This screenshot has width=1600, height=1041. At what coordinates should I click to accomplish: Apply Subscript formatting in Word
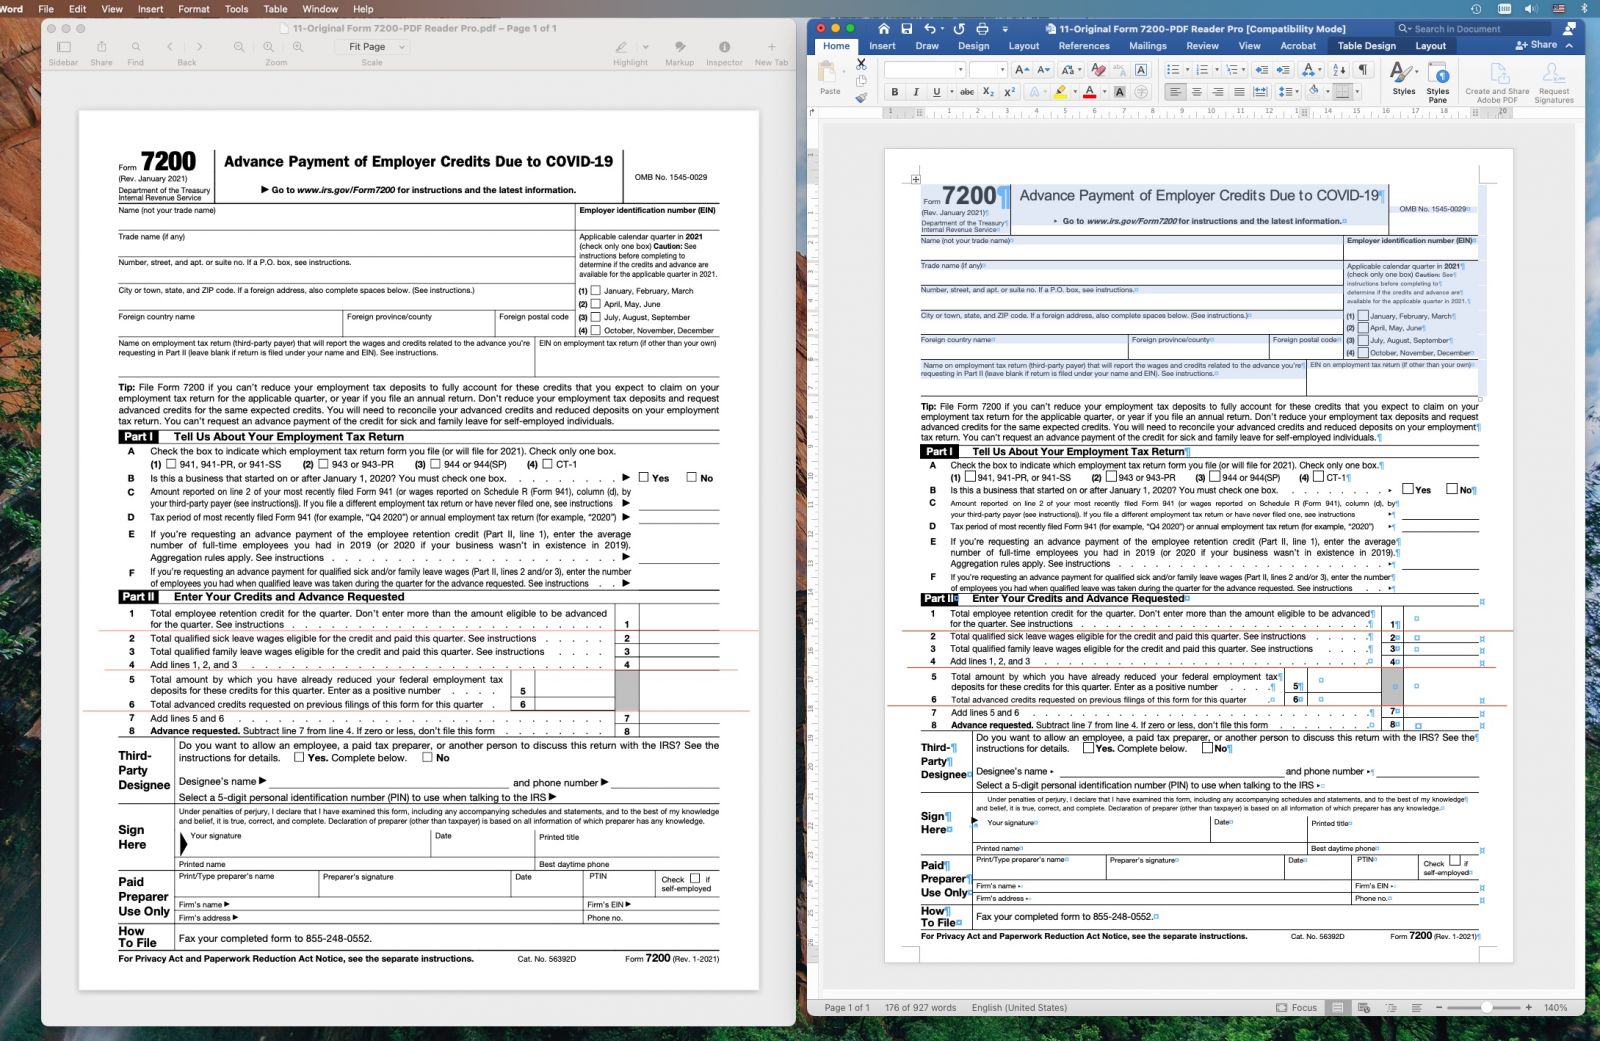988,92
